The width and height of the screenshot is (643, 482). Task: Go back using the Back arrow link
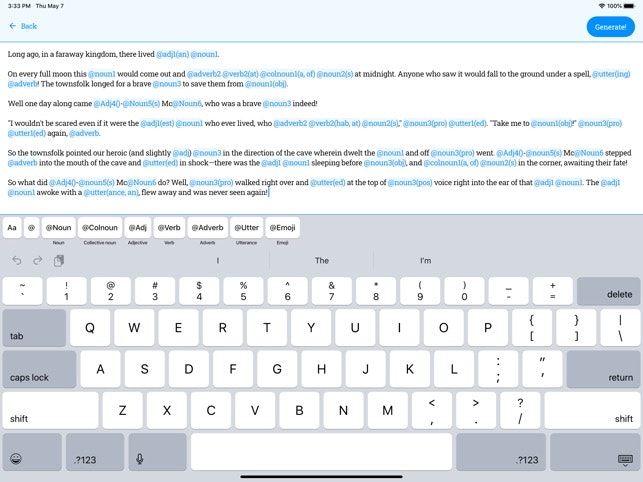click(x=23, y=26)
